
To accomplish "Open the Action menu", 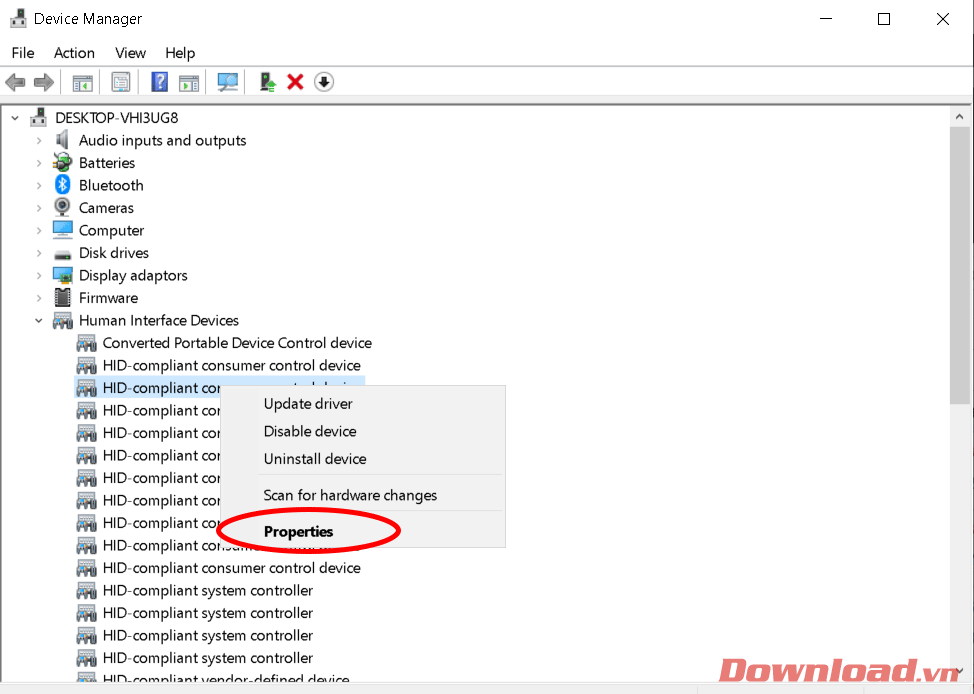I will click(74, 53).
